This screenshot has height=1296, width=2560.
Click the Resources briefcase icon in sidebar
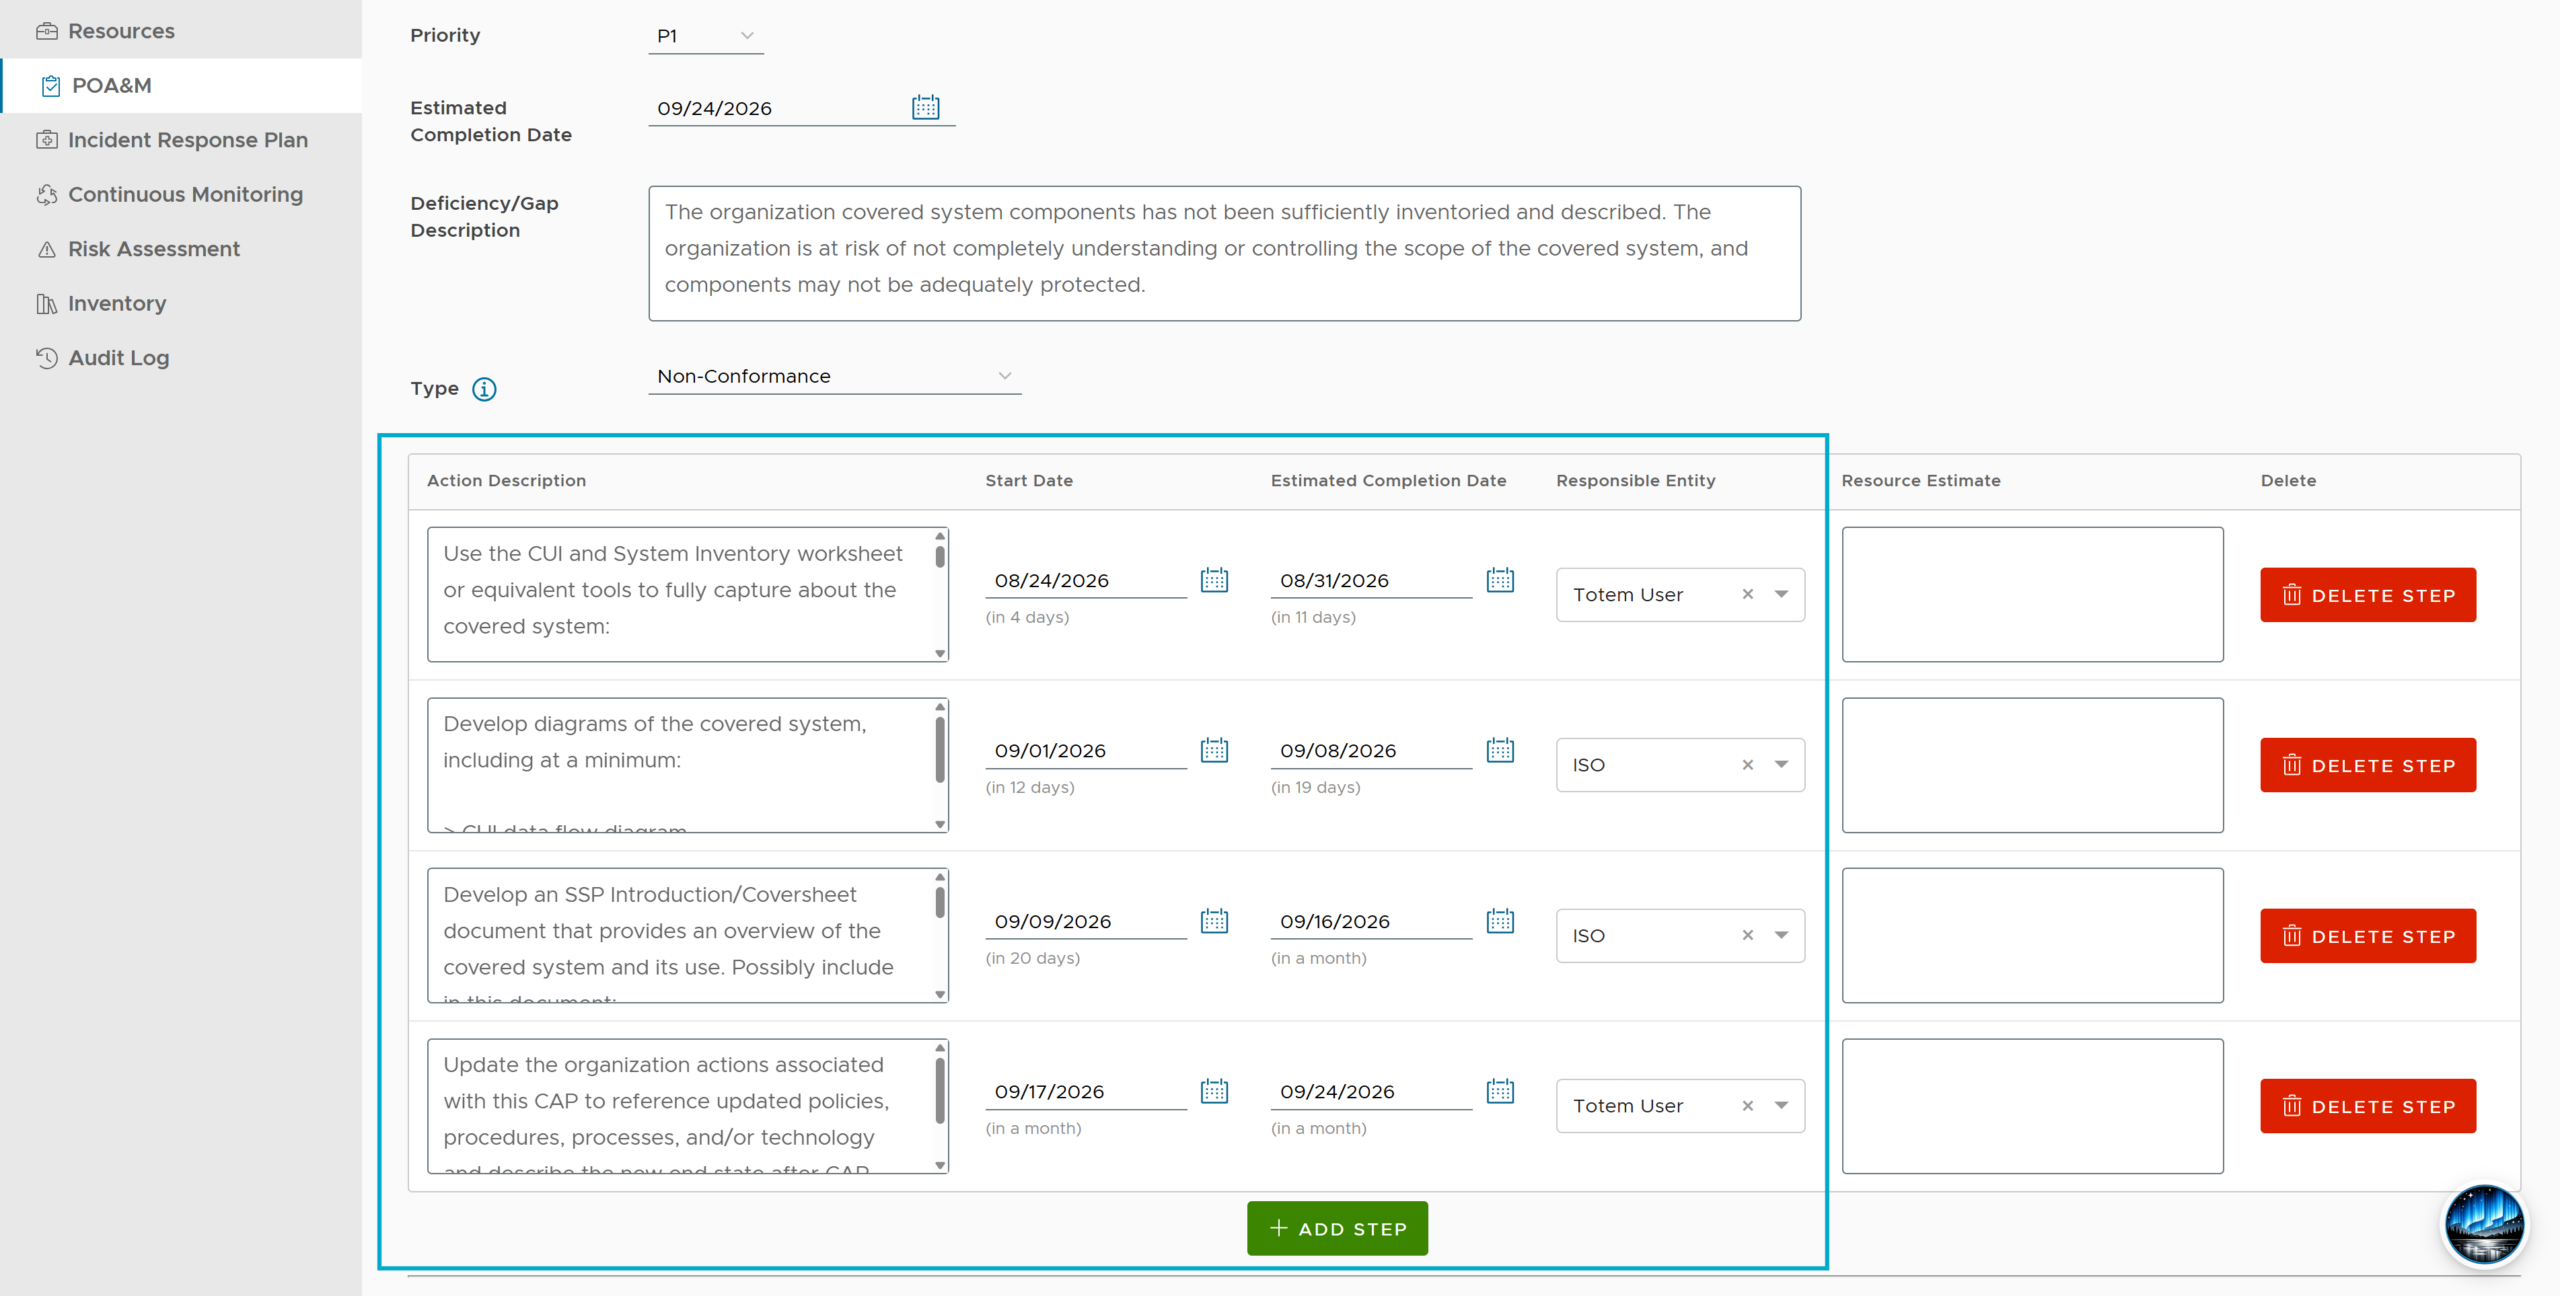click(x=46, y=31)
